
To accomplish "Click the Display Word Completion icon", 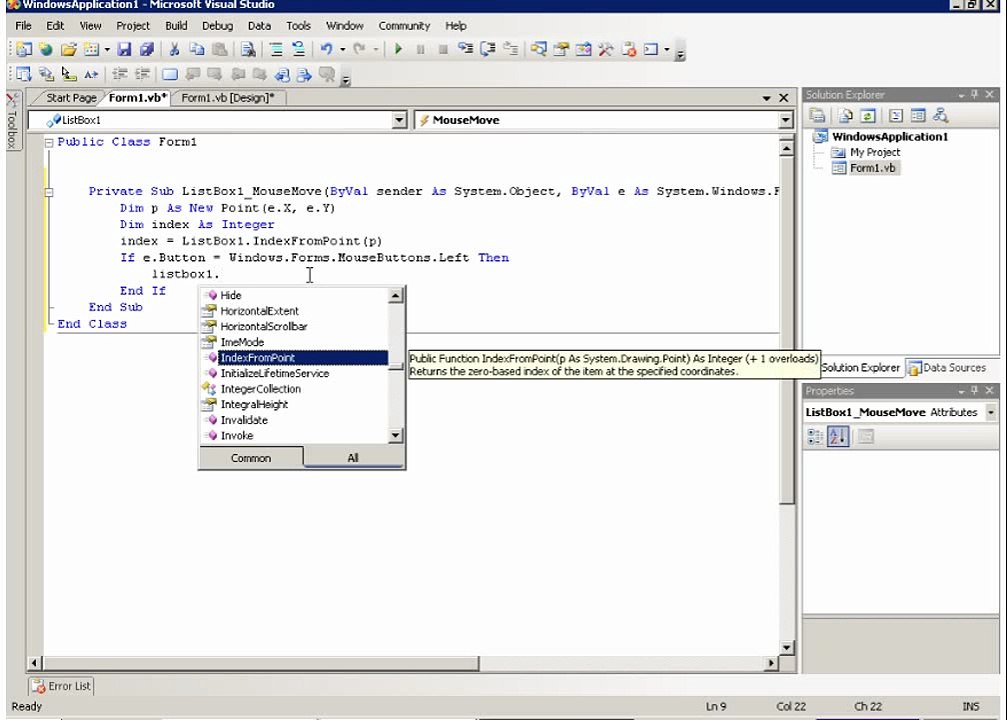I will click(92, 75).
